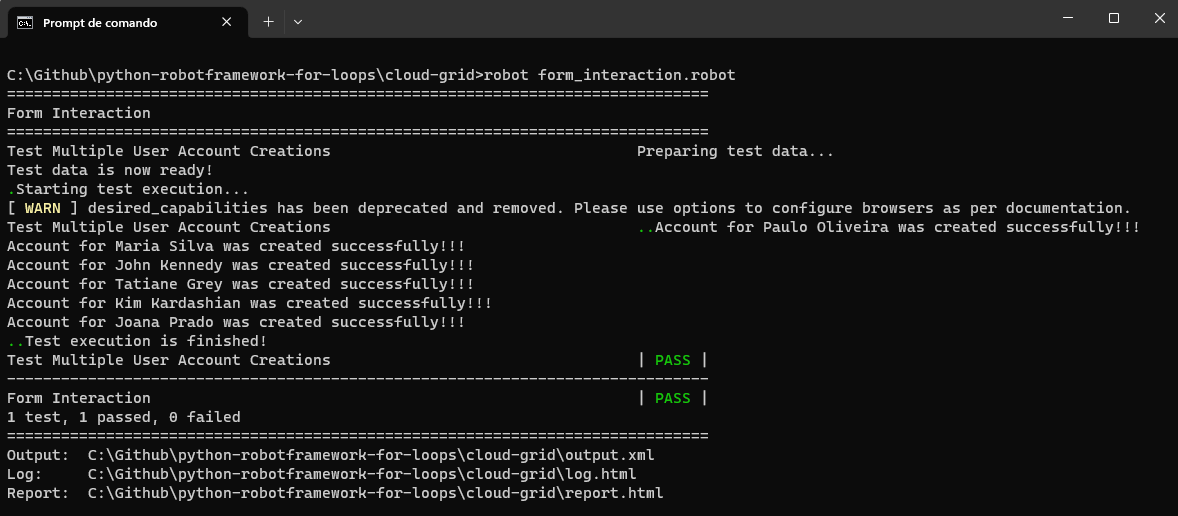Open a new tab with the plus button

pyautogui.click(x=268, y=21)
